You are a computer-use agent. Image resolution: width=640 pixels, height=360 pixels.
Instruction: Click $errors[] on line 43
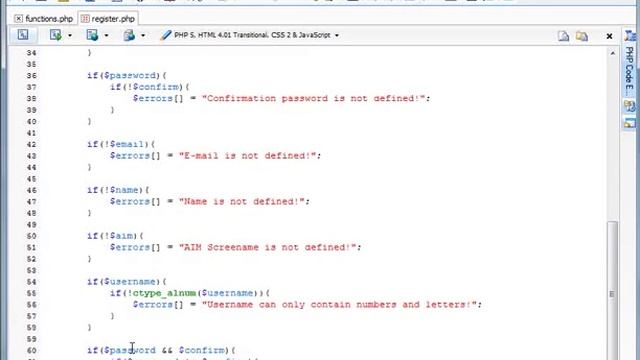coord(135,156)
